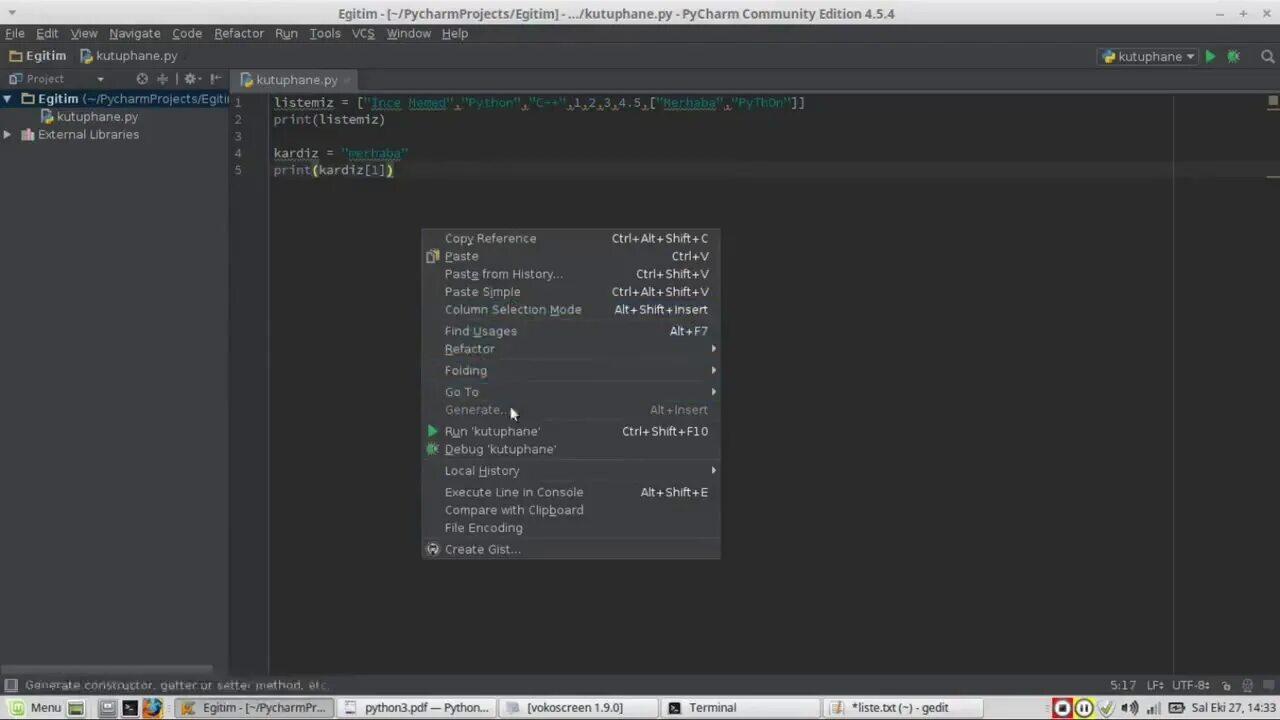Choose Copy Reference in context menu
The width and height of the screenshot is (1280, 720).
pos(570,238)
